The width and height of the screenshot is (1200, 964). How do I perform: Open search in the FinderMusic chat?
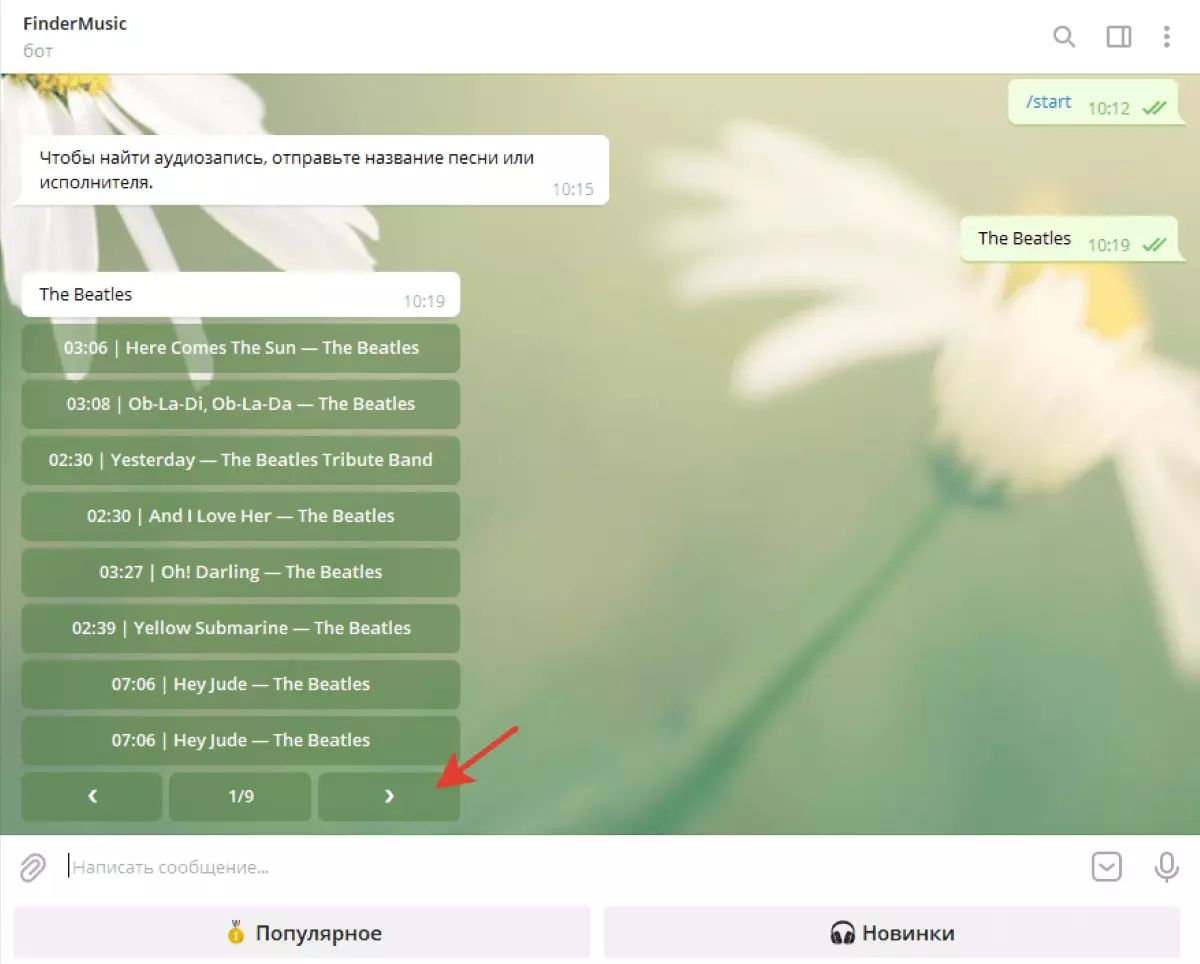click(x=1064, y=37)
